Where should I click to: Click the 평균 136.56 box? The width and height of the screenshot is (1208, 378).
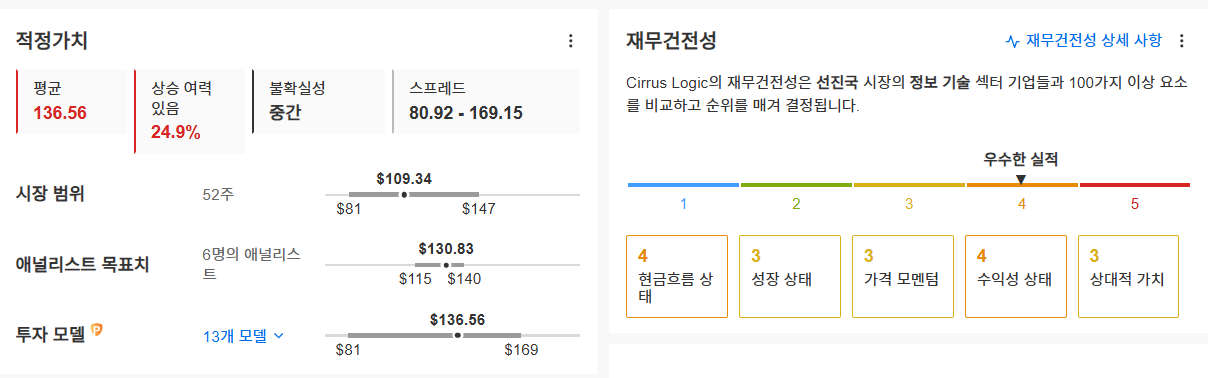pyautogui.click(x=72, y=101)
